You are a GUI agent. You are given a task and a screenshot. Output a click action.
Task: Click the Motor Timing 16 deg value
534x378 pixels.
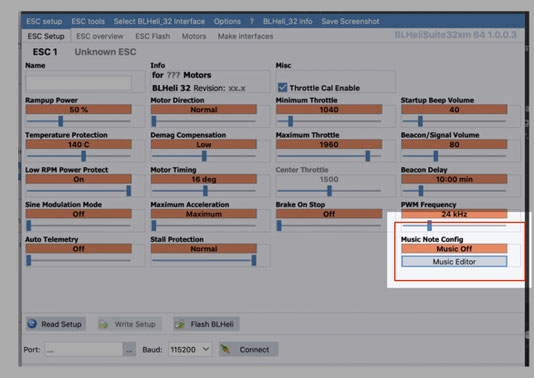click(204, 179)
